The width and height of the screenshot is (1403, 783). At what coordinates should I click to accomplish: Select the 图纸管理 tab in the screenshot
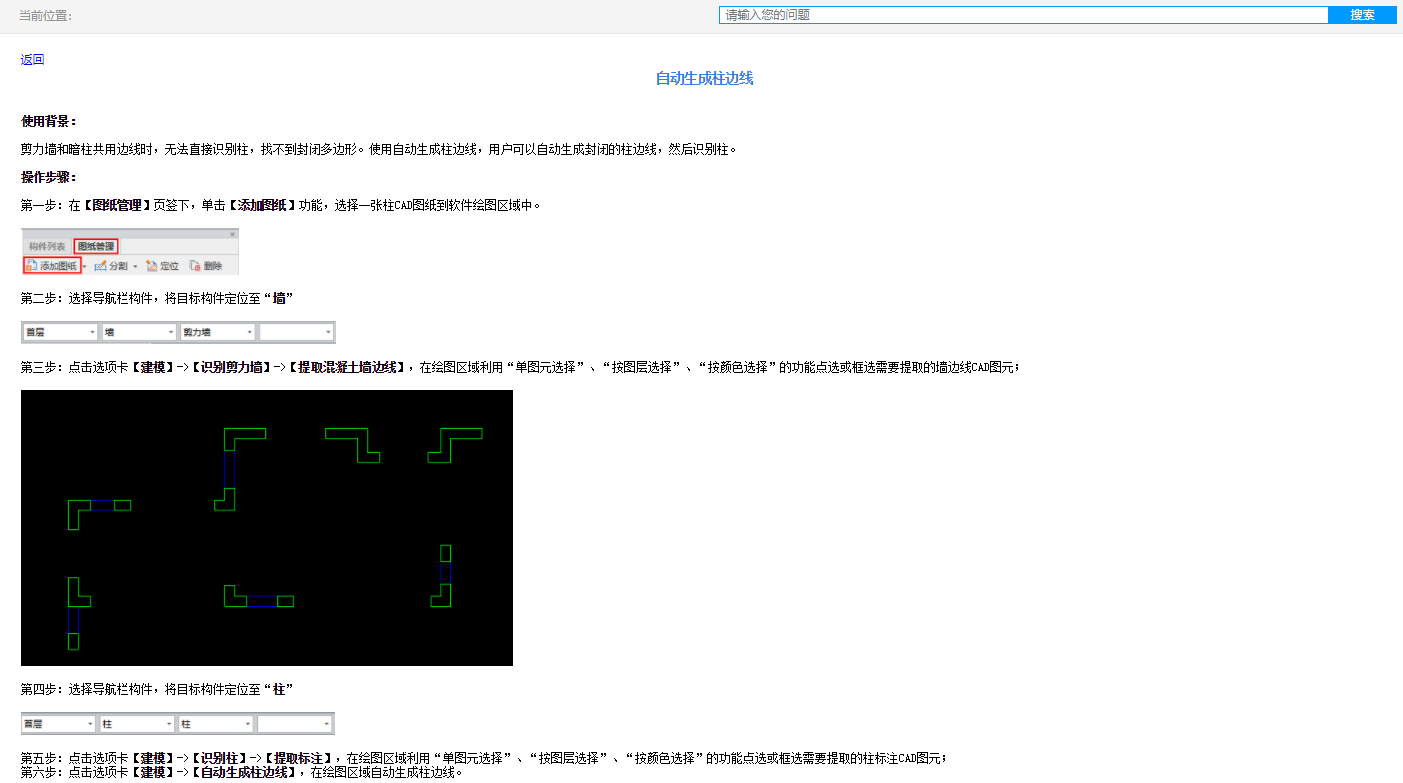(x=96, y=246)
